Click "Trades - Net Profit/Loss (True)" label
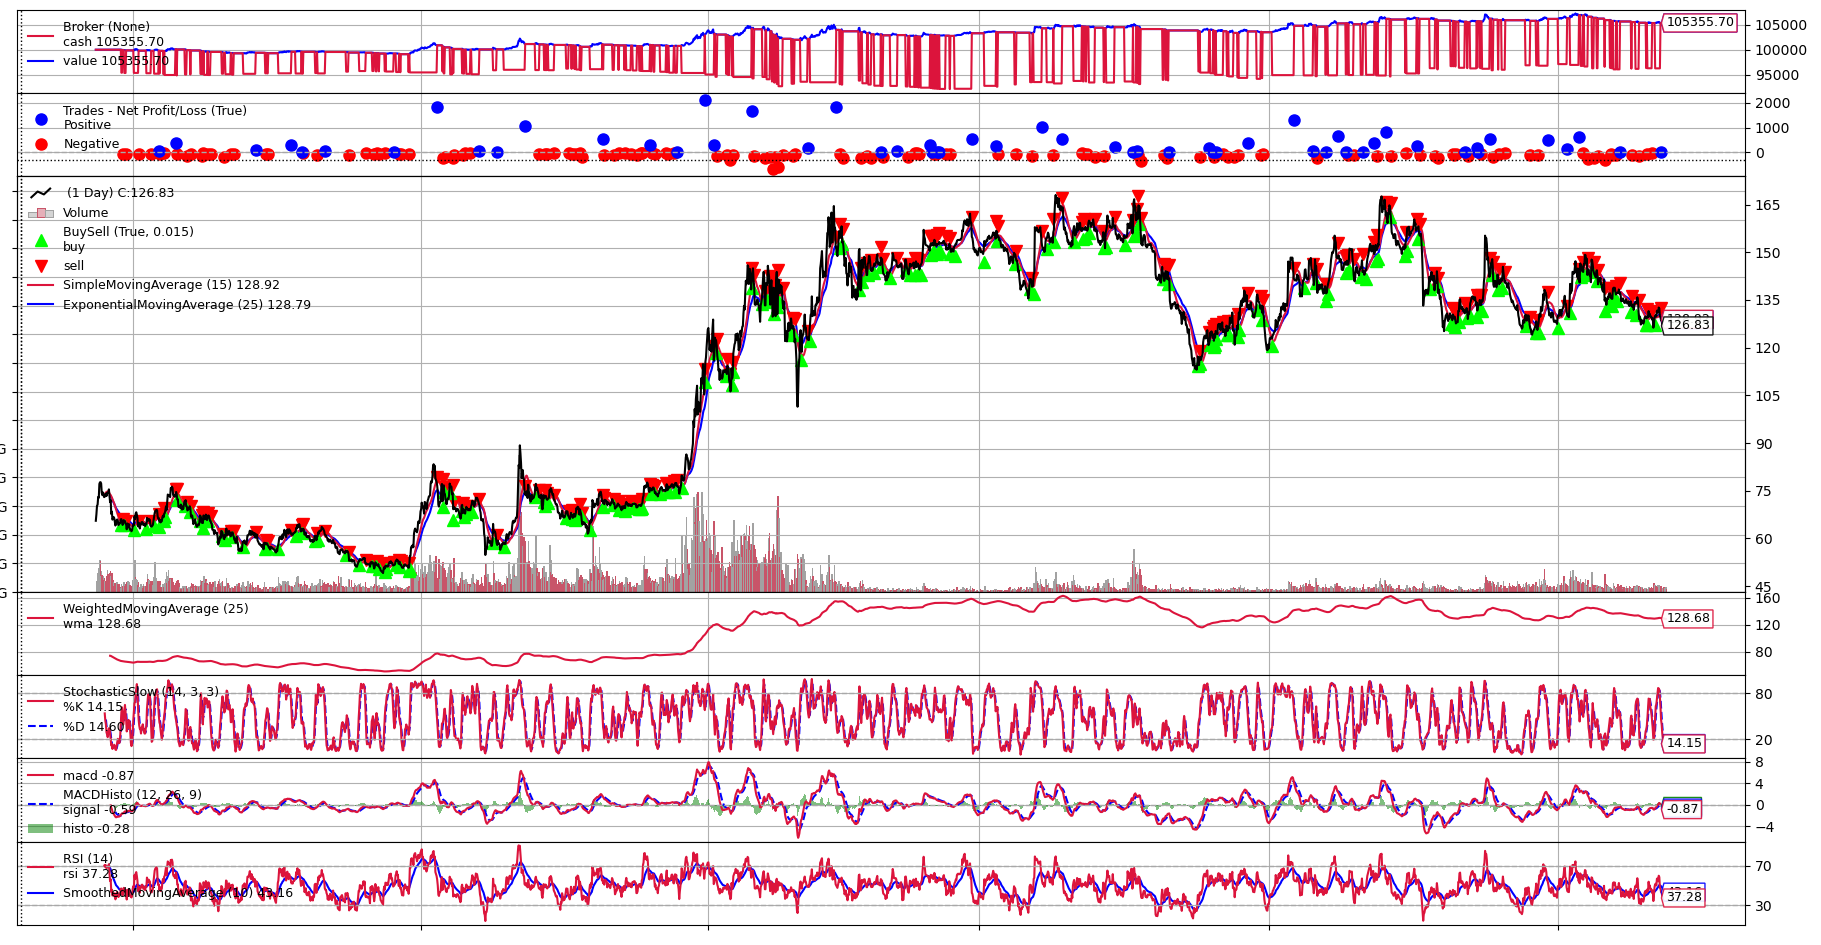Image resolution: width=1821 pixels, height=945 pixels. tap(155, 111)
